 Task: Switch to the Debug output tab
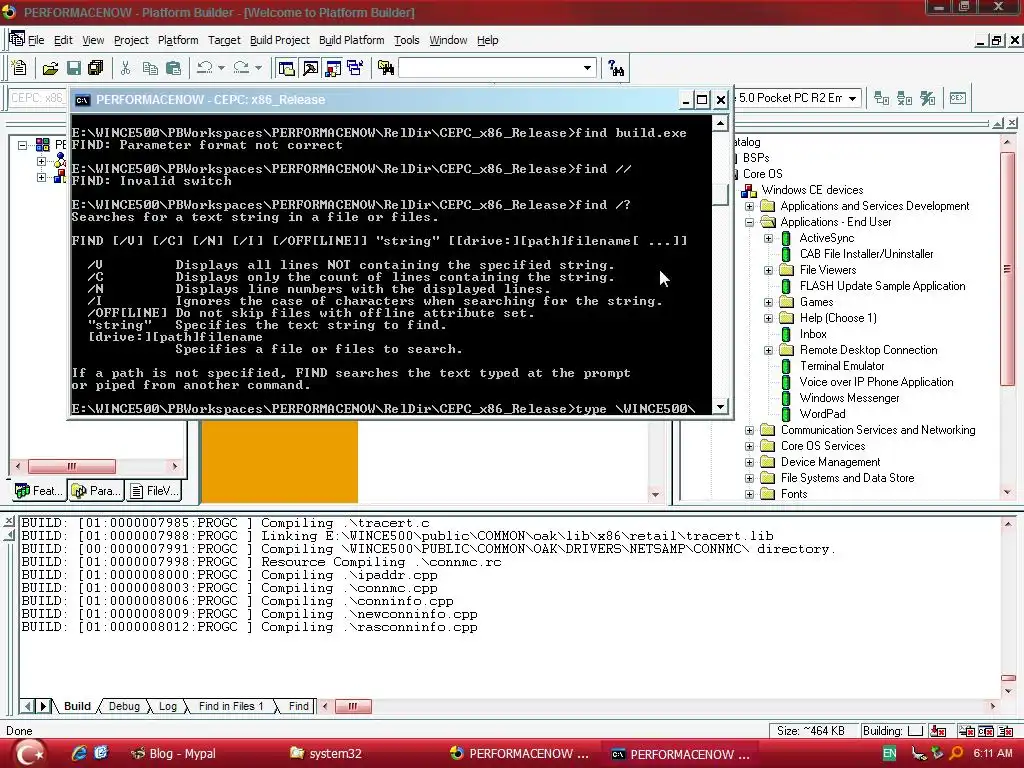click(x=124, y=706)
